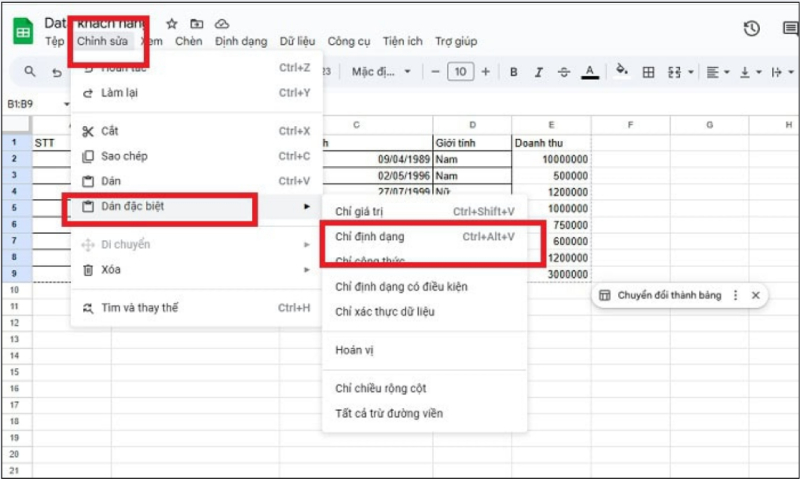Image resolution: width=800 pixels, height=479 pixels.
Task: Decrease font size with minus button
Action: tap(435, 72)
